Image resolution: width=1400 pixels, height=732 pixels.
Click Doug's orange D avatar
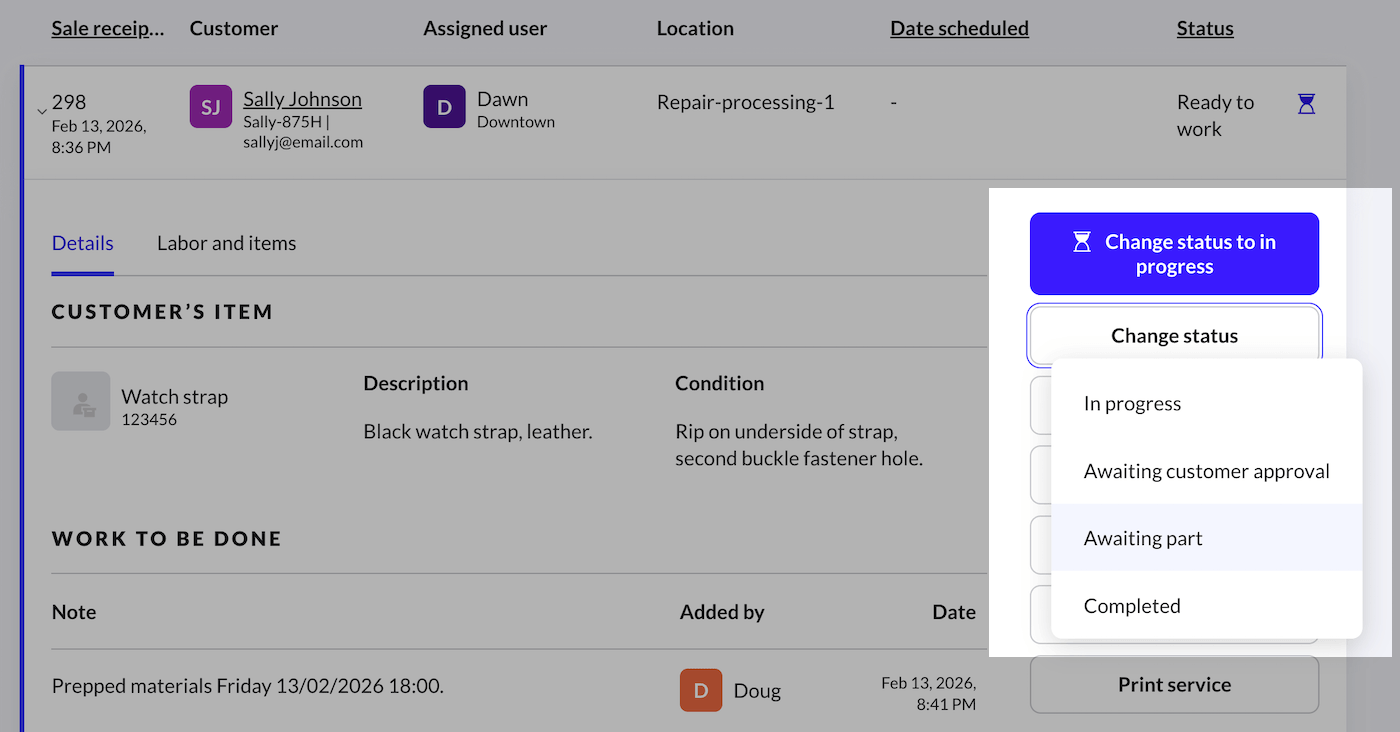(701, 690)
